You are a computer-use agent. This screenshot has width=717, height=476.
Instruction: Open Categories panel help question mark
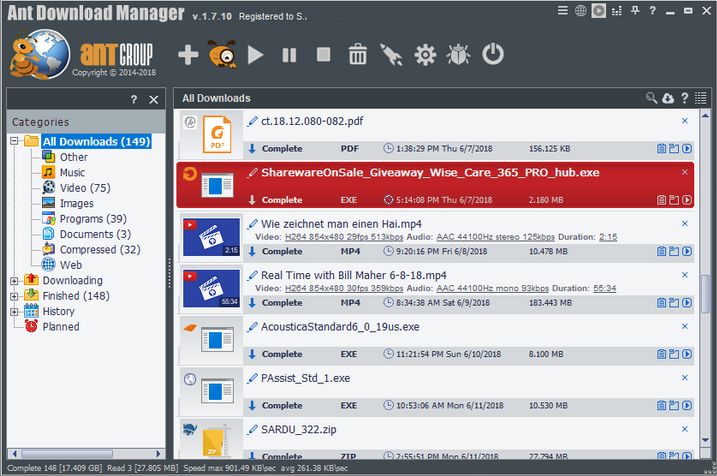(134, 99)
